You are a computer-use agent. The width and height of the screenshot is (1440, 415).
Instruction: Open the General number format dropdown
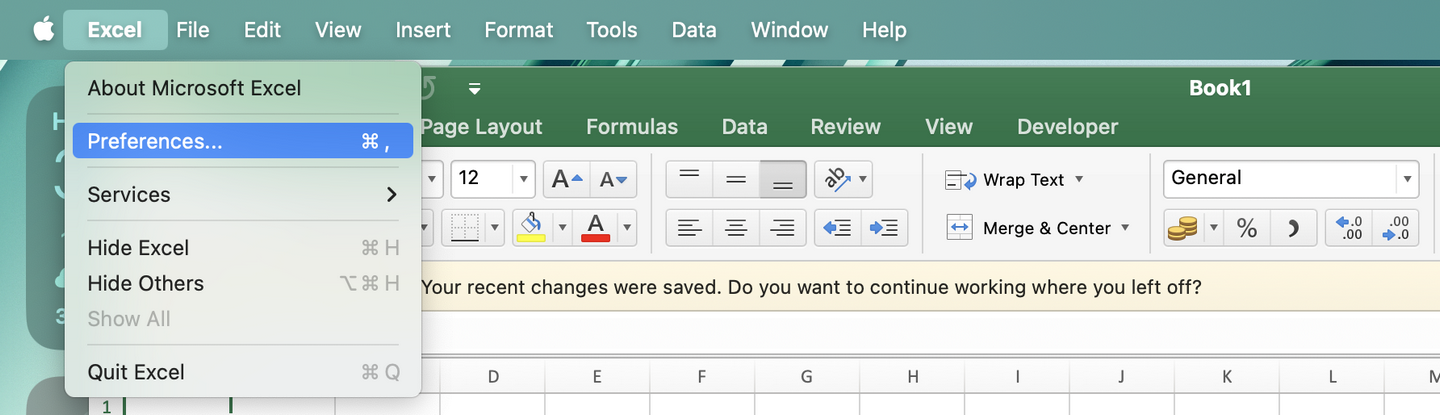(x=1408, y=180)
